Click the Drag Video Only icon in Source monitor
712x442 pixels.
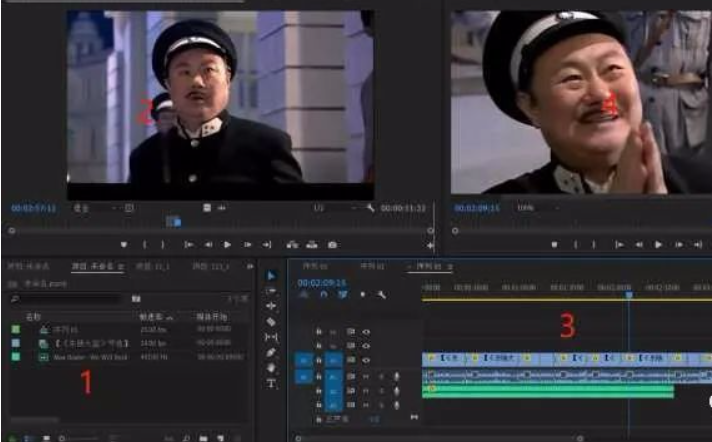pyautogui.click(x=207, y=208)
